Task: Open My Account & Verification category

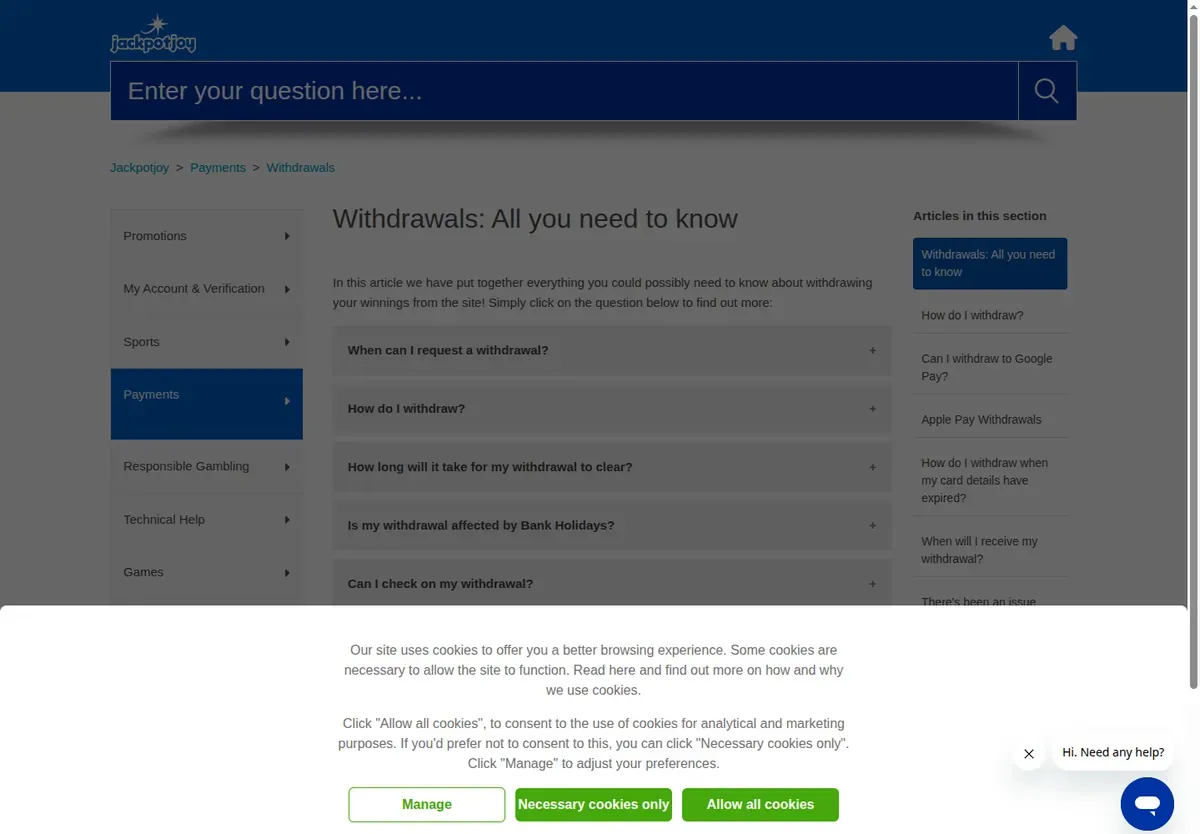Action: coord(206,289)
